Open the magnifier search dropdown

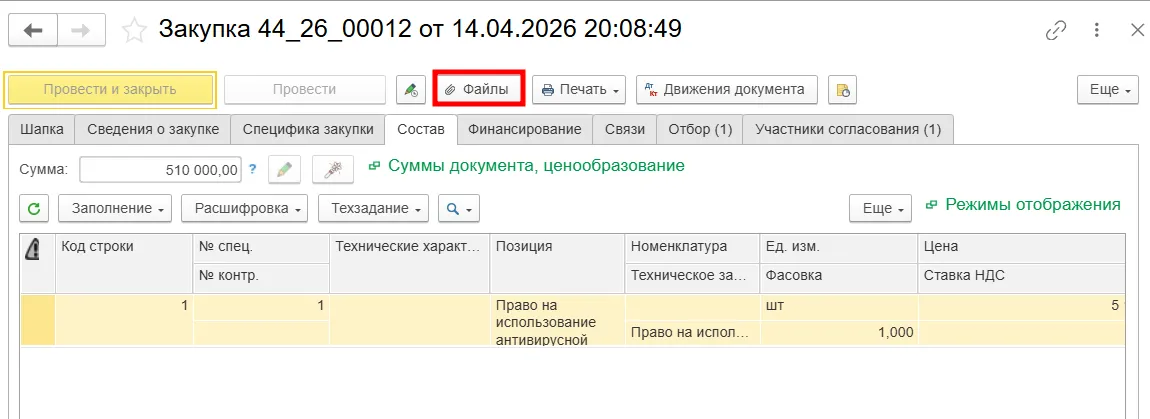click(459, 208)
